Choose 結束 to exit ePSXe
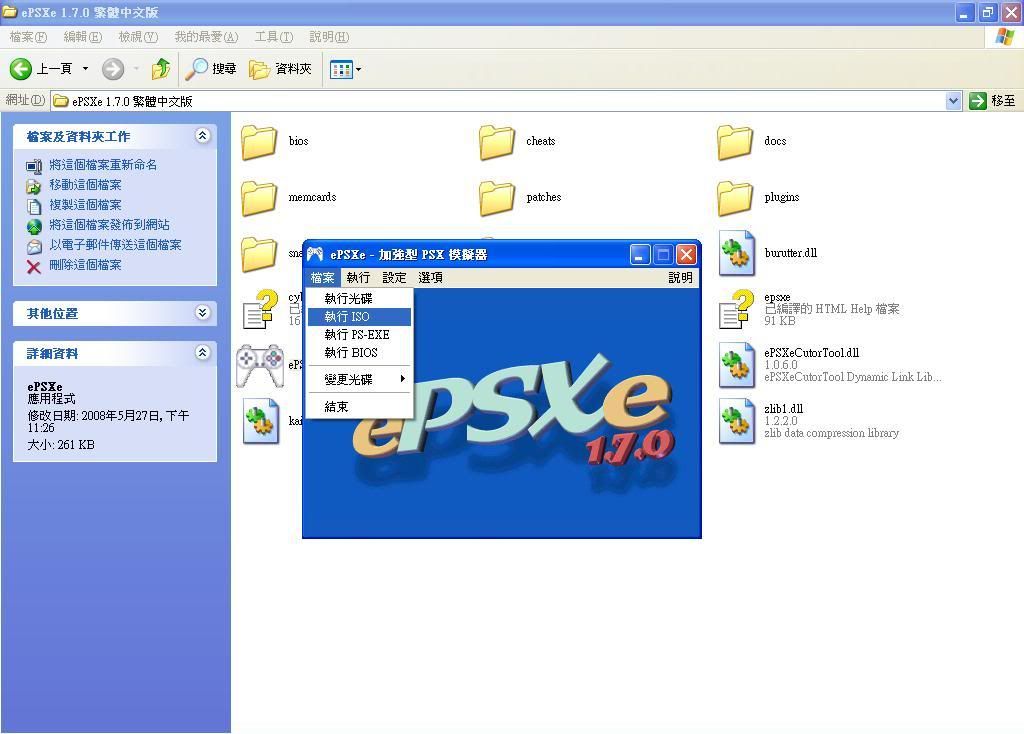The width and height of the screenshot is (1024, 734). coord(359,407)
